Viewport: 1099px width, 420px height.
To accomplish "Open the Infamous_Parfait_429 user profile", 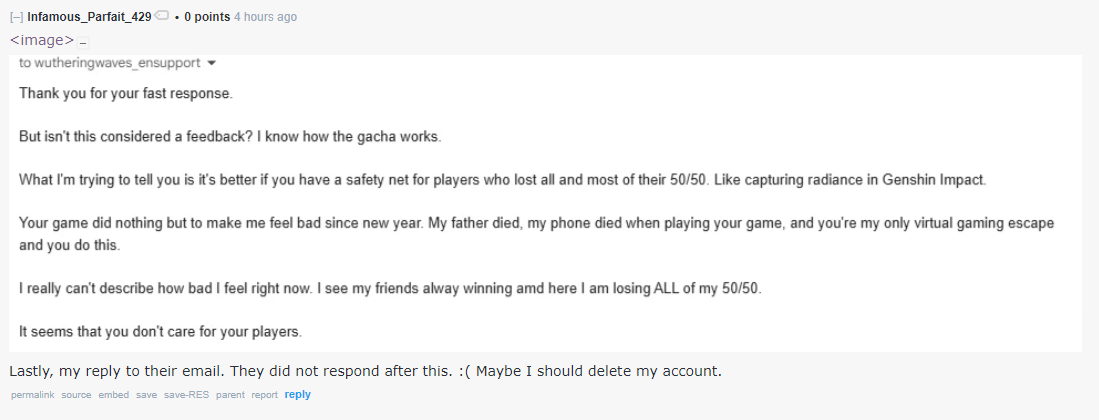I will tap(89, 17).
